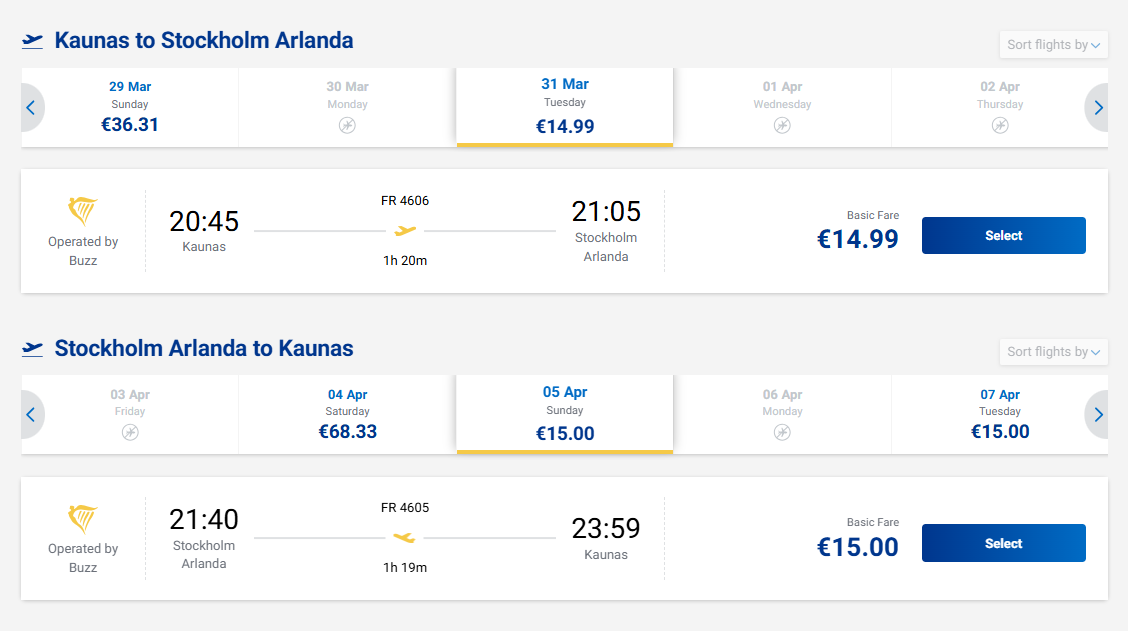Screen dimensions: 1128x631
Task: Choose the 05 Apr Sunday €15.00 date
Action: (565, 414)
